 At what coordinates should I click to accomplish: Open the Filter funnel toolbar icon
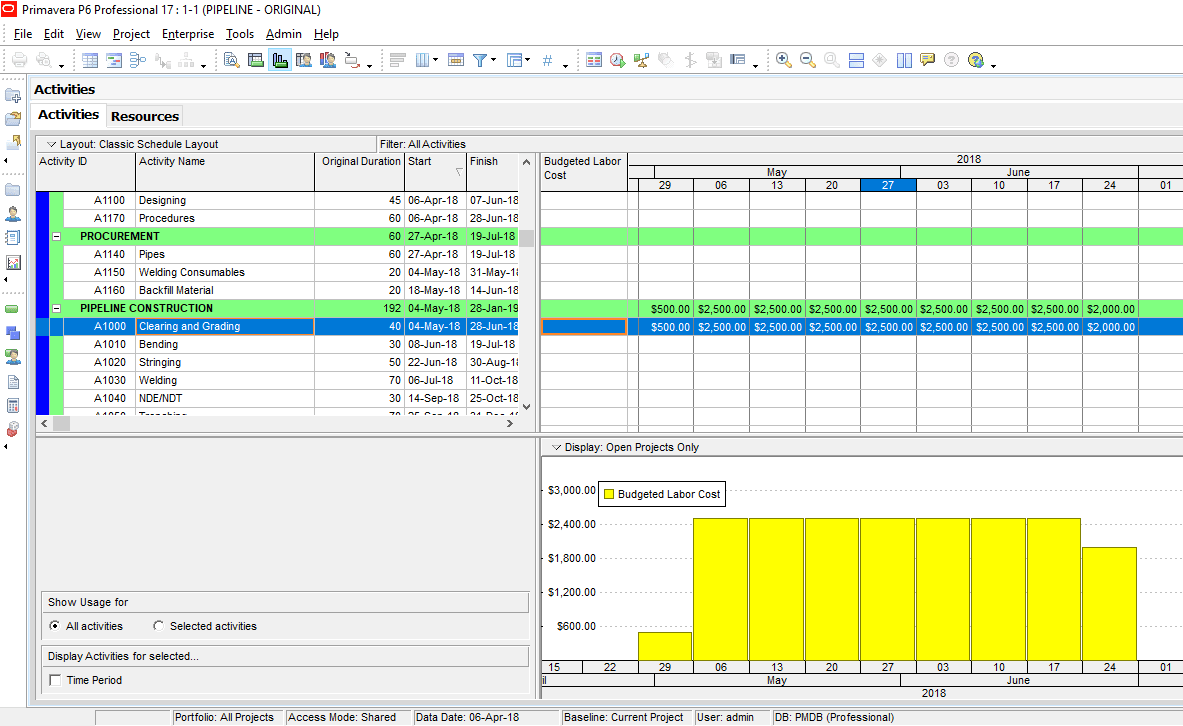click(481, 60)
